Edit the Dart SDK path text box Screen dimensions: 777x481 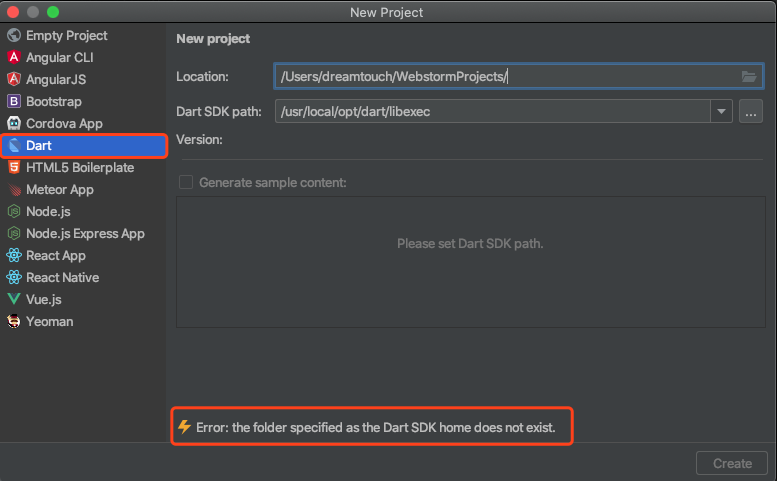[x=493, y=111]
